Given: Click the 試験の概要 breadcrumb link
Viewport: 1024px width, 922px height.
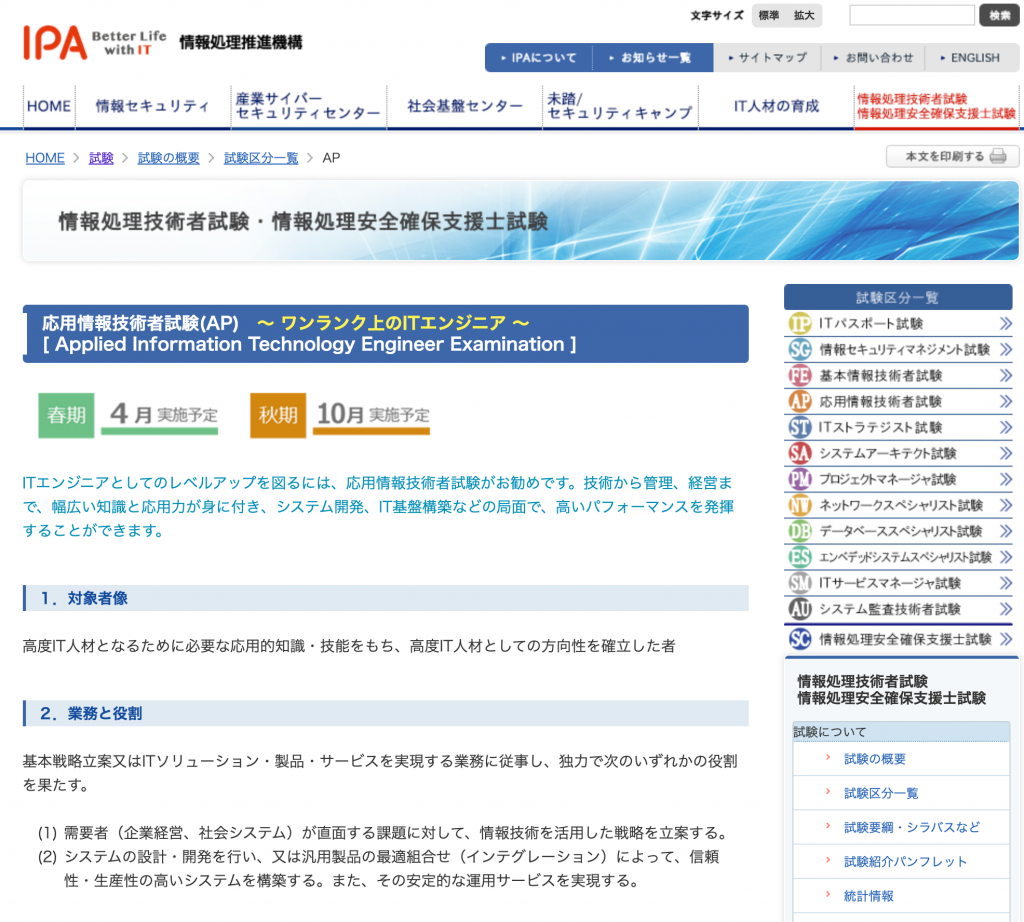Looking at the screenshot, I should (x=168, y=158).
